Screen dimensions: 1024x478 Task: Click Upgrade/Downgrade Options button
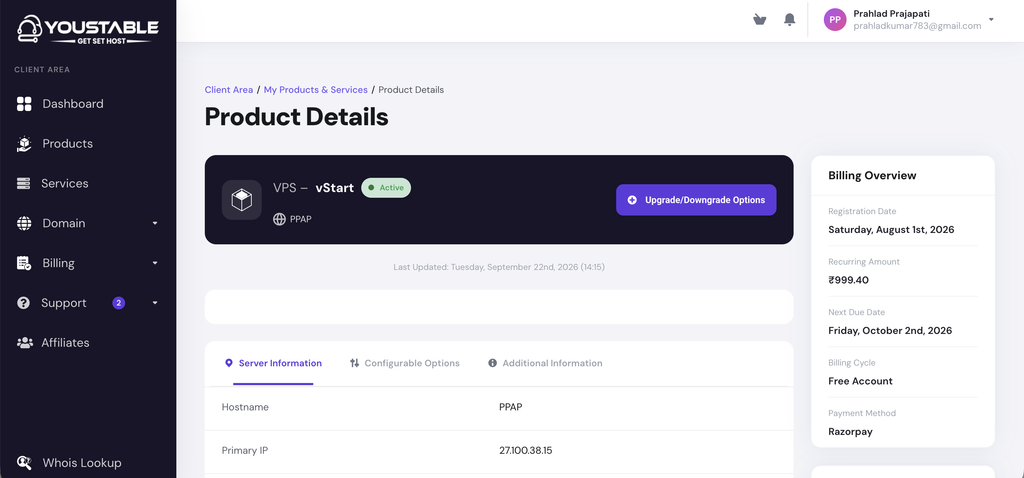(696, 200)
